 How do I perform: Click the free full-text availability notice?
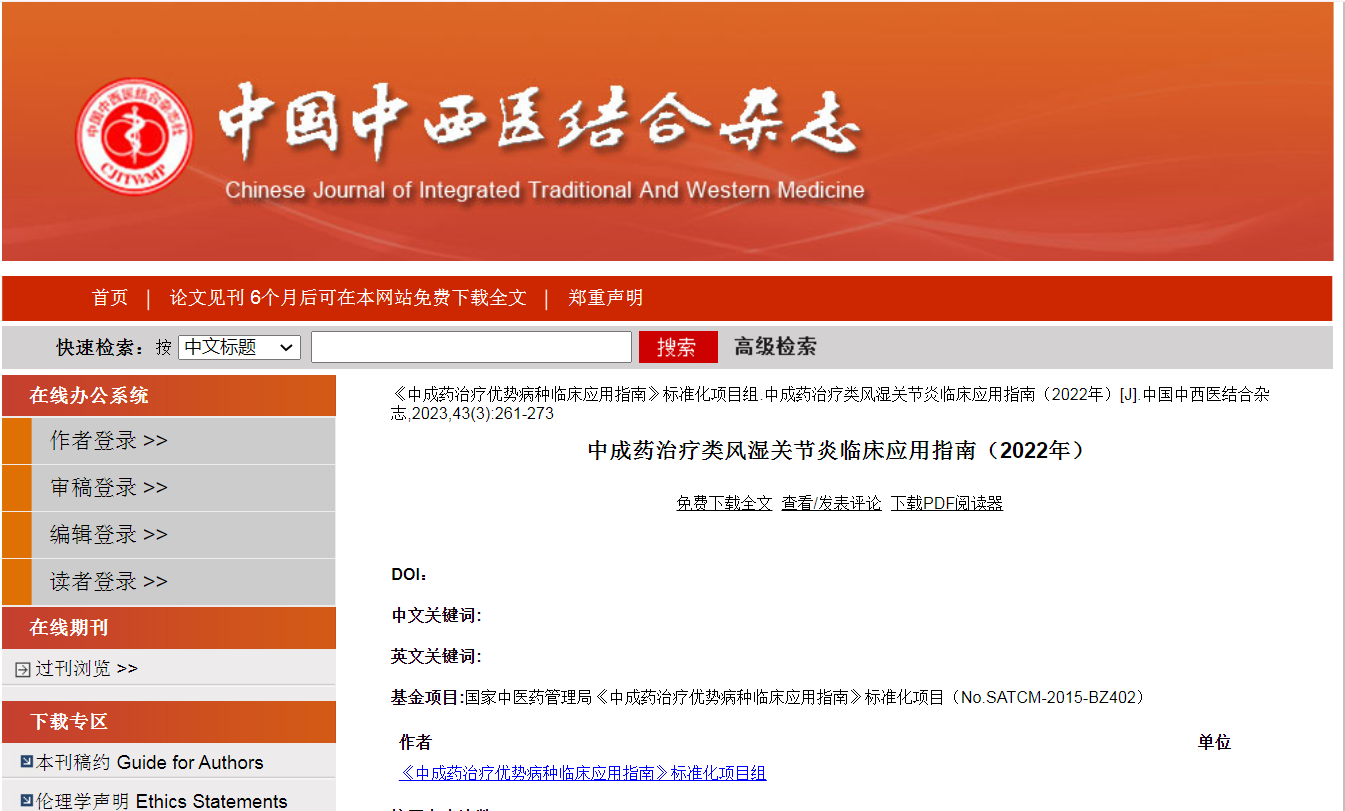(348, 297)
